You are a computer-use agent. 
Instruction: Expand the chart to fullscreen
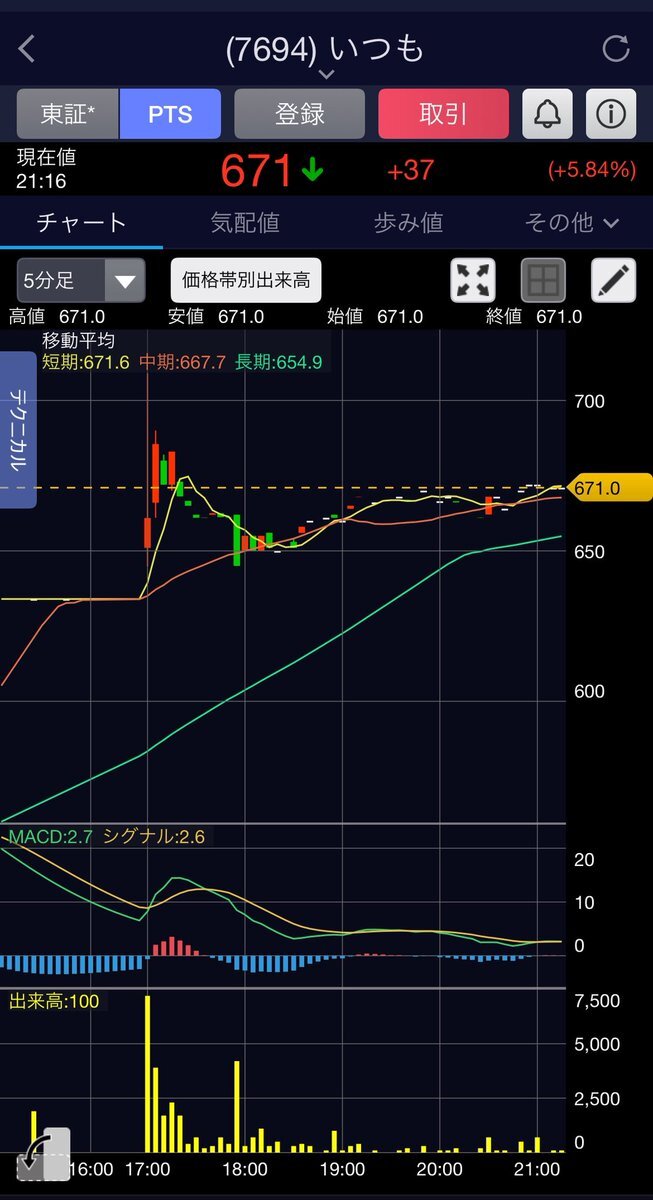[474, 280]
